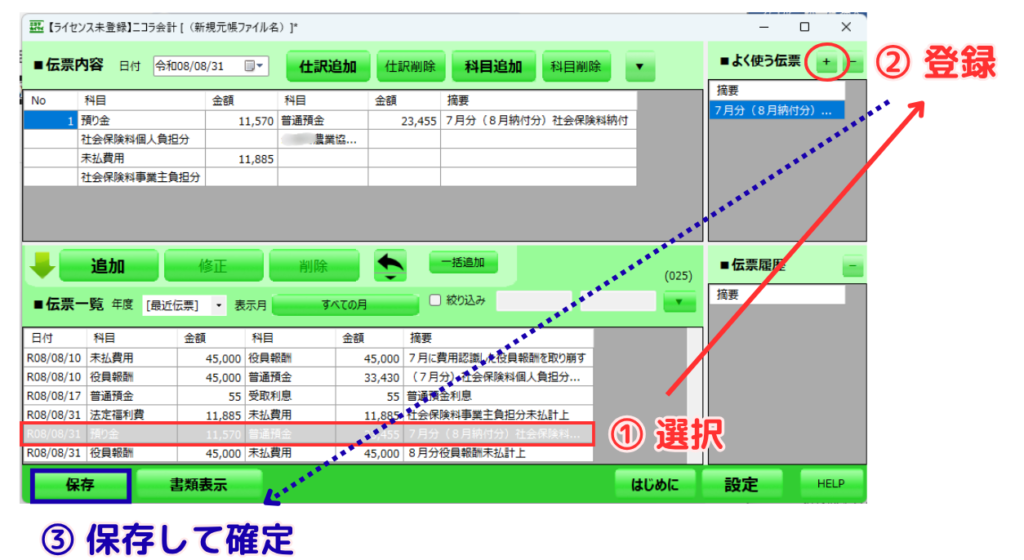Select R08/08/10 役員報酬 33,430 row

(308, 377)
